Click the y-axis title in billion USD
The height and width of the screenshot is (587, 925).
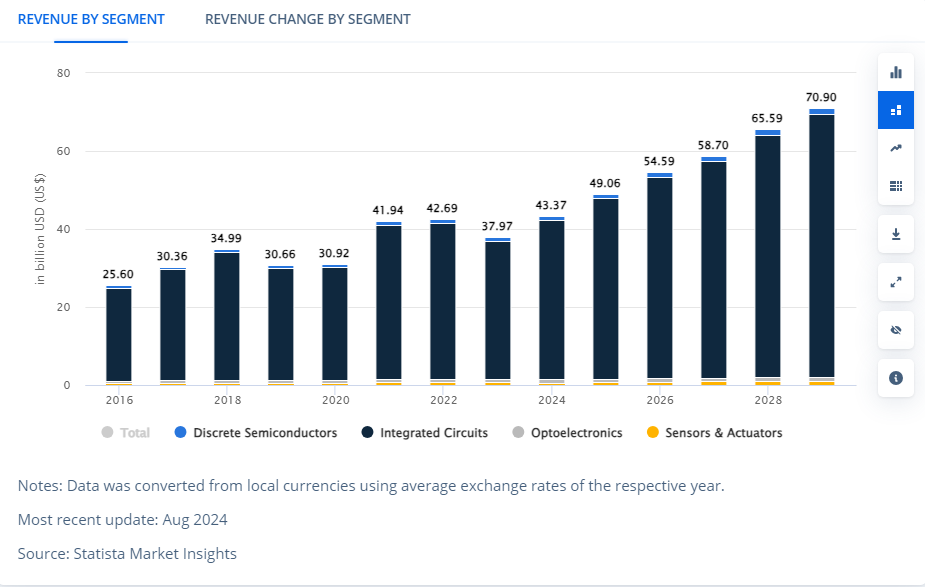40,229
